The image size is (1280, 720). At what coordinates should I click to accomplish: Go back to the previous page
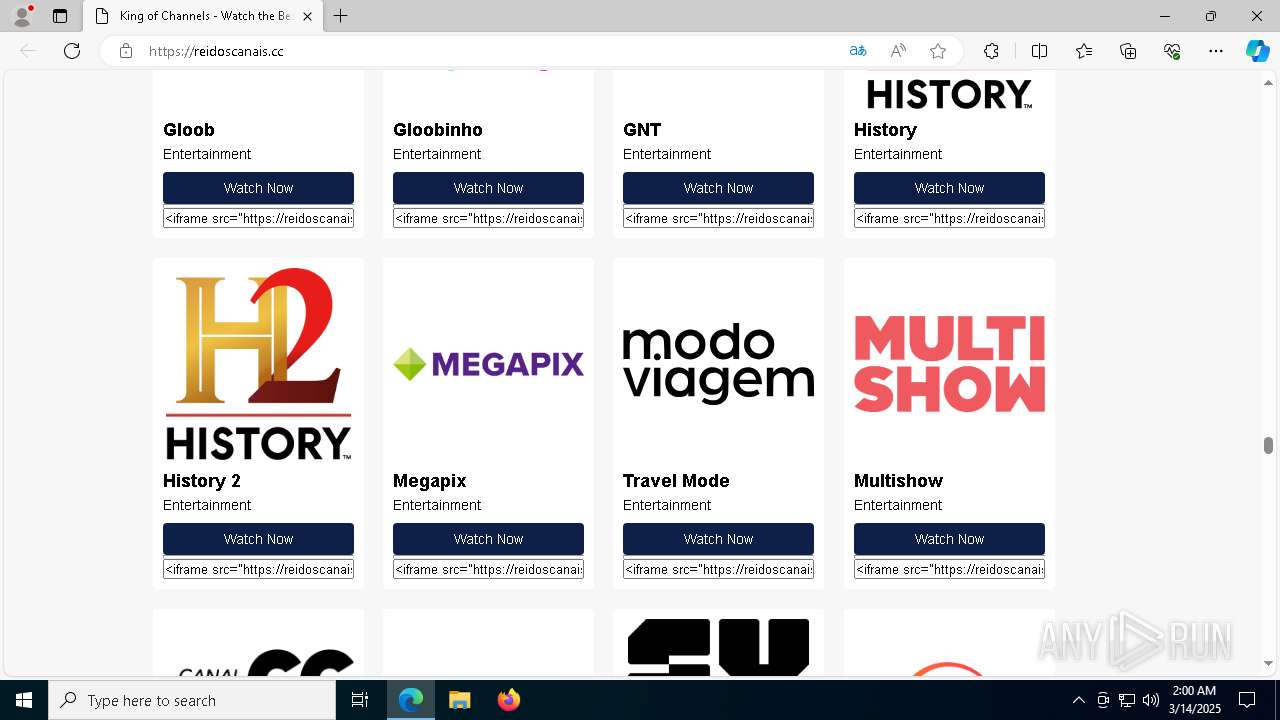[28, 51]
